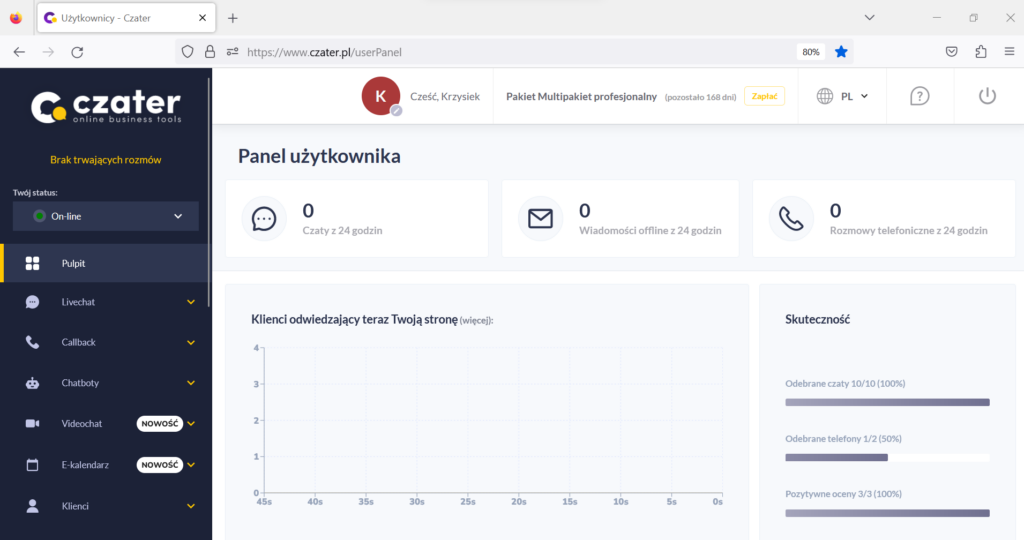The image size is (1024, 540).
Task: Select the Livechat menu item
Action: pyautogui.click(x=106, y=302)
